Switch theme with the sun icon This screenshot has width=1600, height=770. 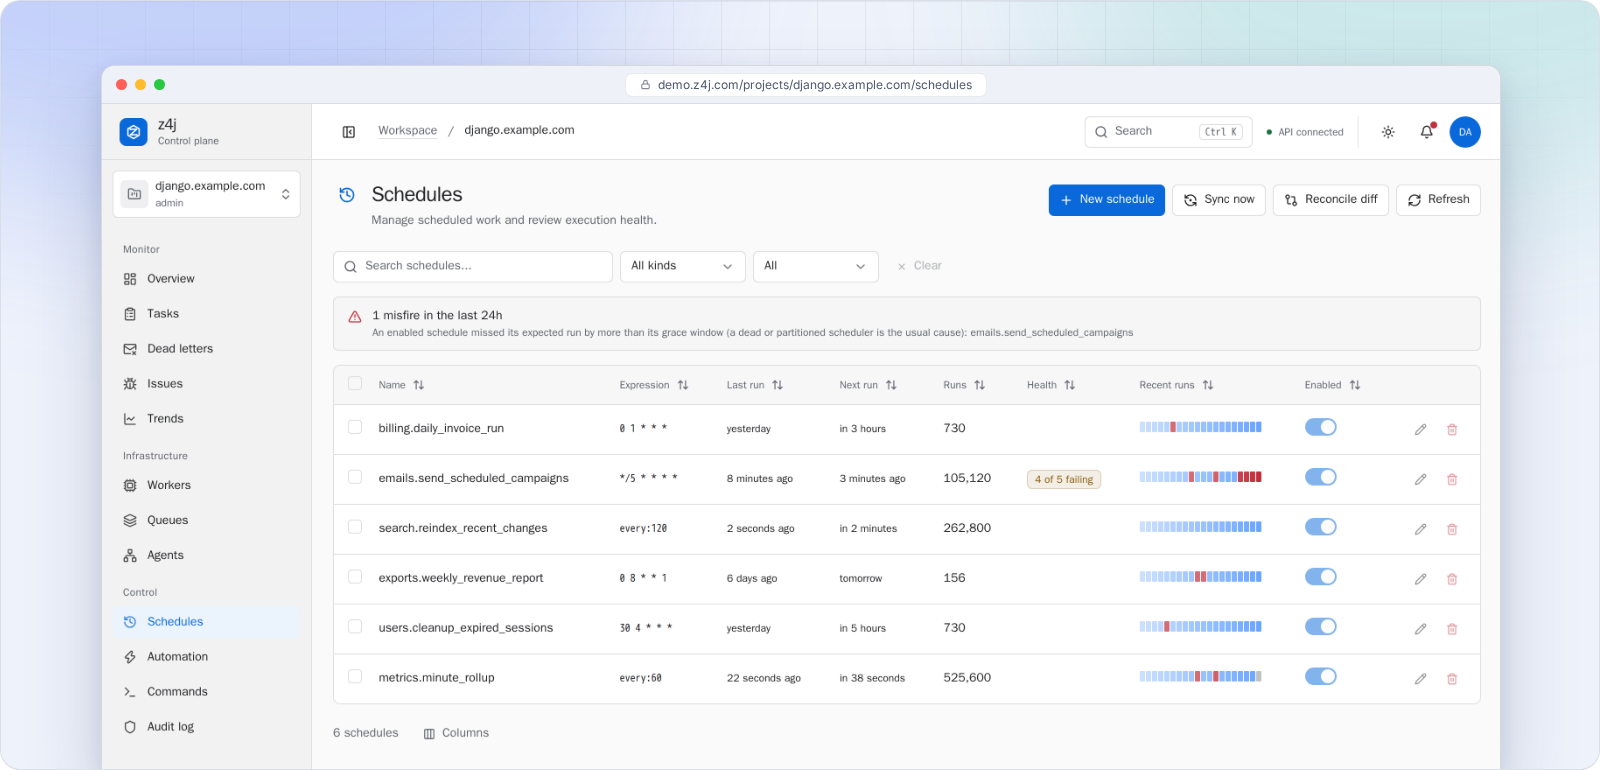point(1388,132)
